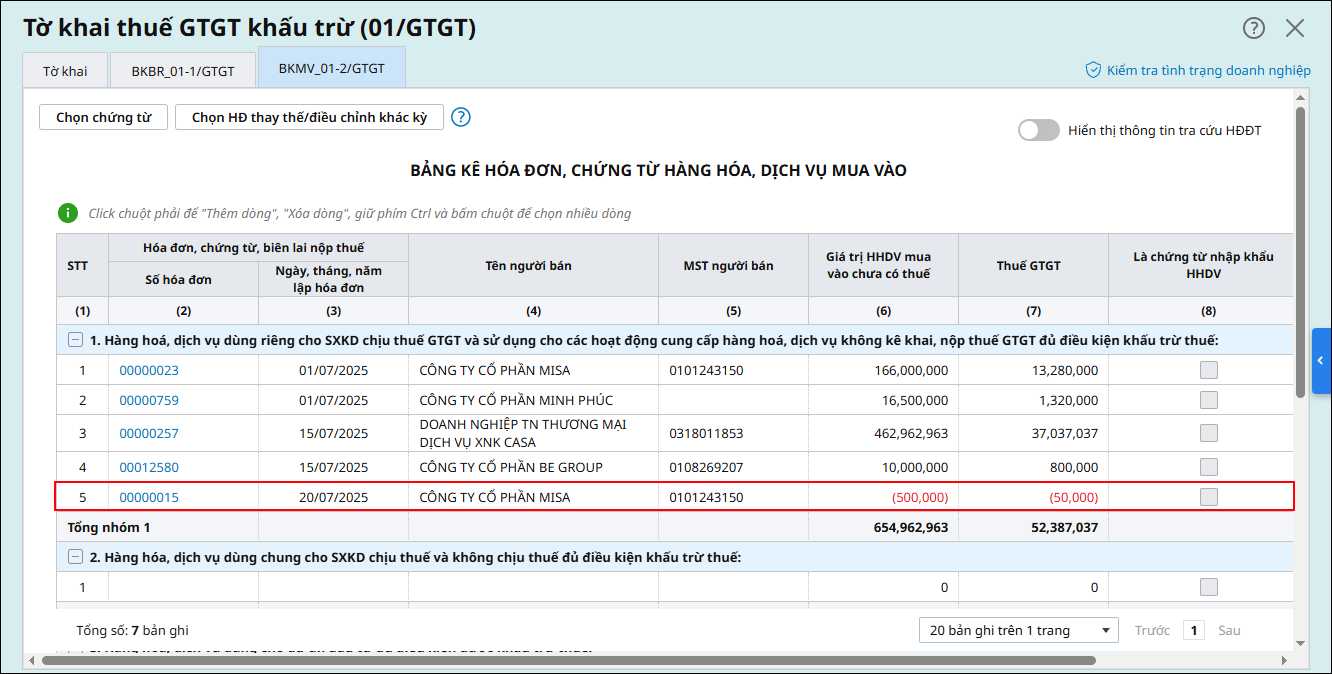Expand the blue side panel arrow
Image resolution: width=1332 pixels, height=674 pixels.
click(1321, 361)
